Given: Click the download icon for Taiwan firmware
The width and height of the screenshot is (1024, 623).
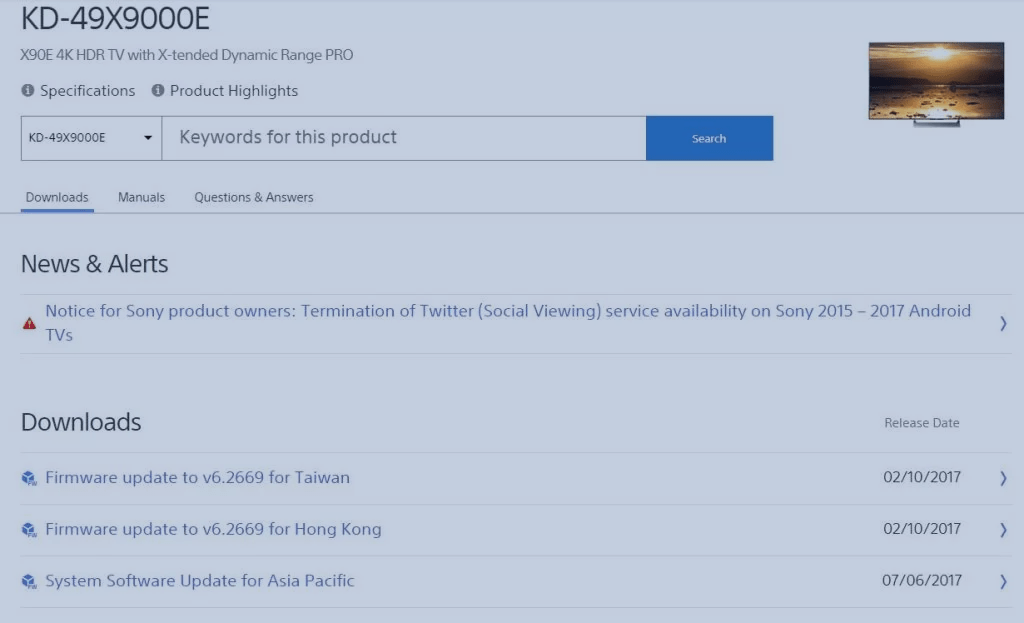Looking at the screenshot, I should 29,478.
